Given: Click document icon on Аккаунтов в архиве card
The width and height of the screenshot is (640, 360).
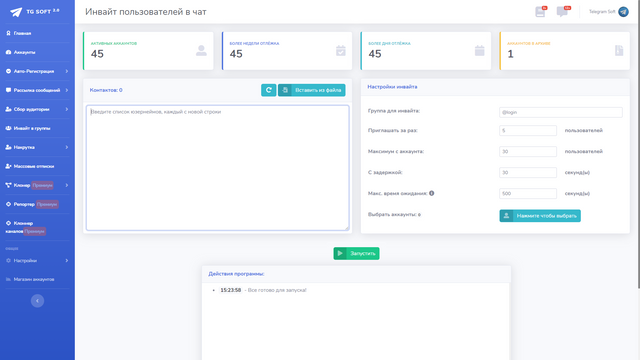Looking at the screenshot, I should click(x=619, y=51).
